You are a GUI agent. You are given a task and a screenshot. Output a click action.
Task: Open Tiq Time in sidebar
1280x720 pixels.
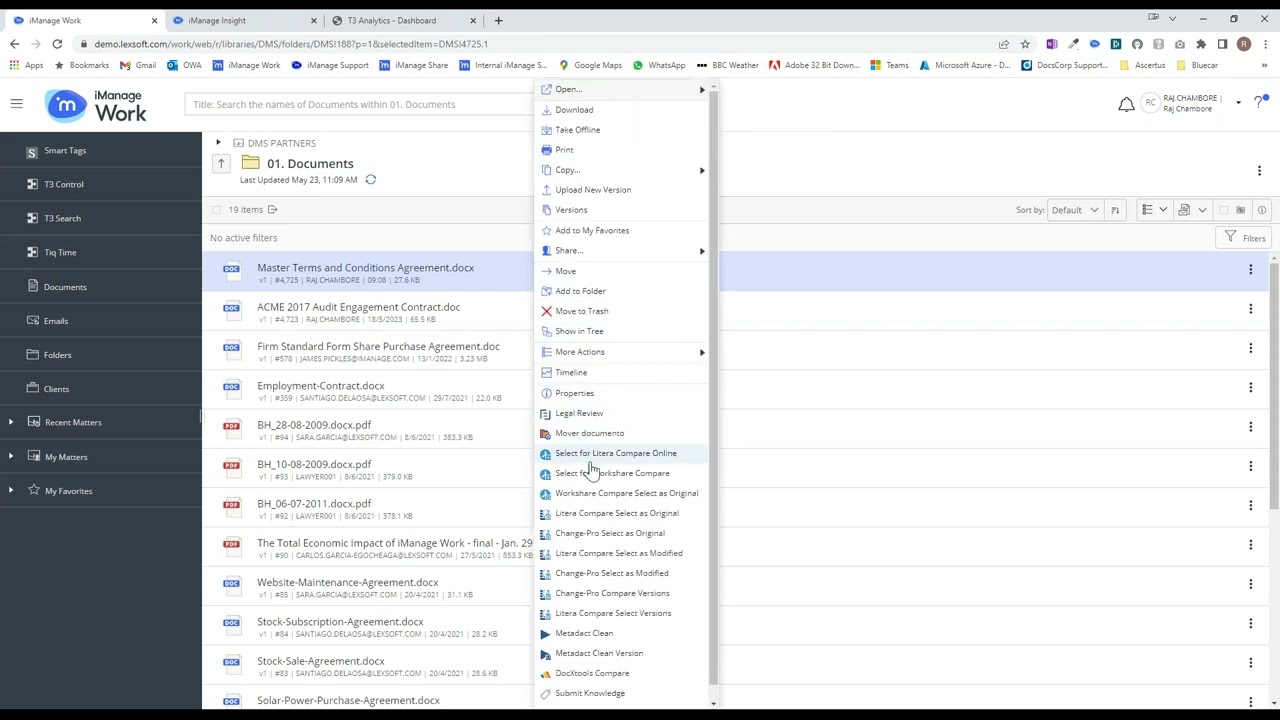[60, 253]
